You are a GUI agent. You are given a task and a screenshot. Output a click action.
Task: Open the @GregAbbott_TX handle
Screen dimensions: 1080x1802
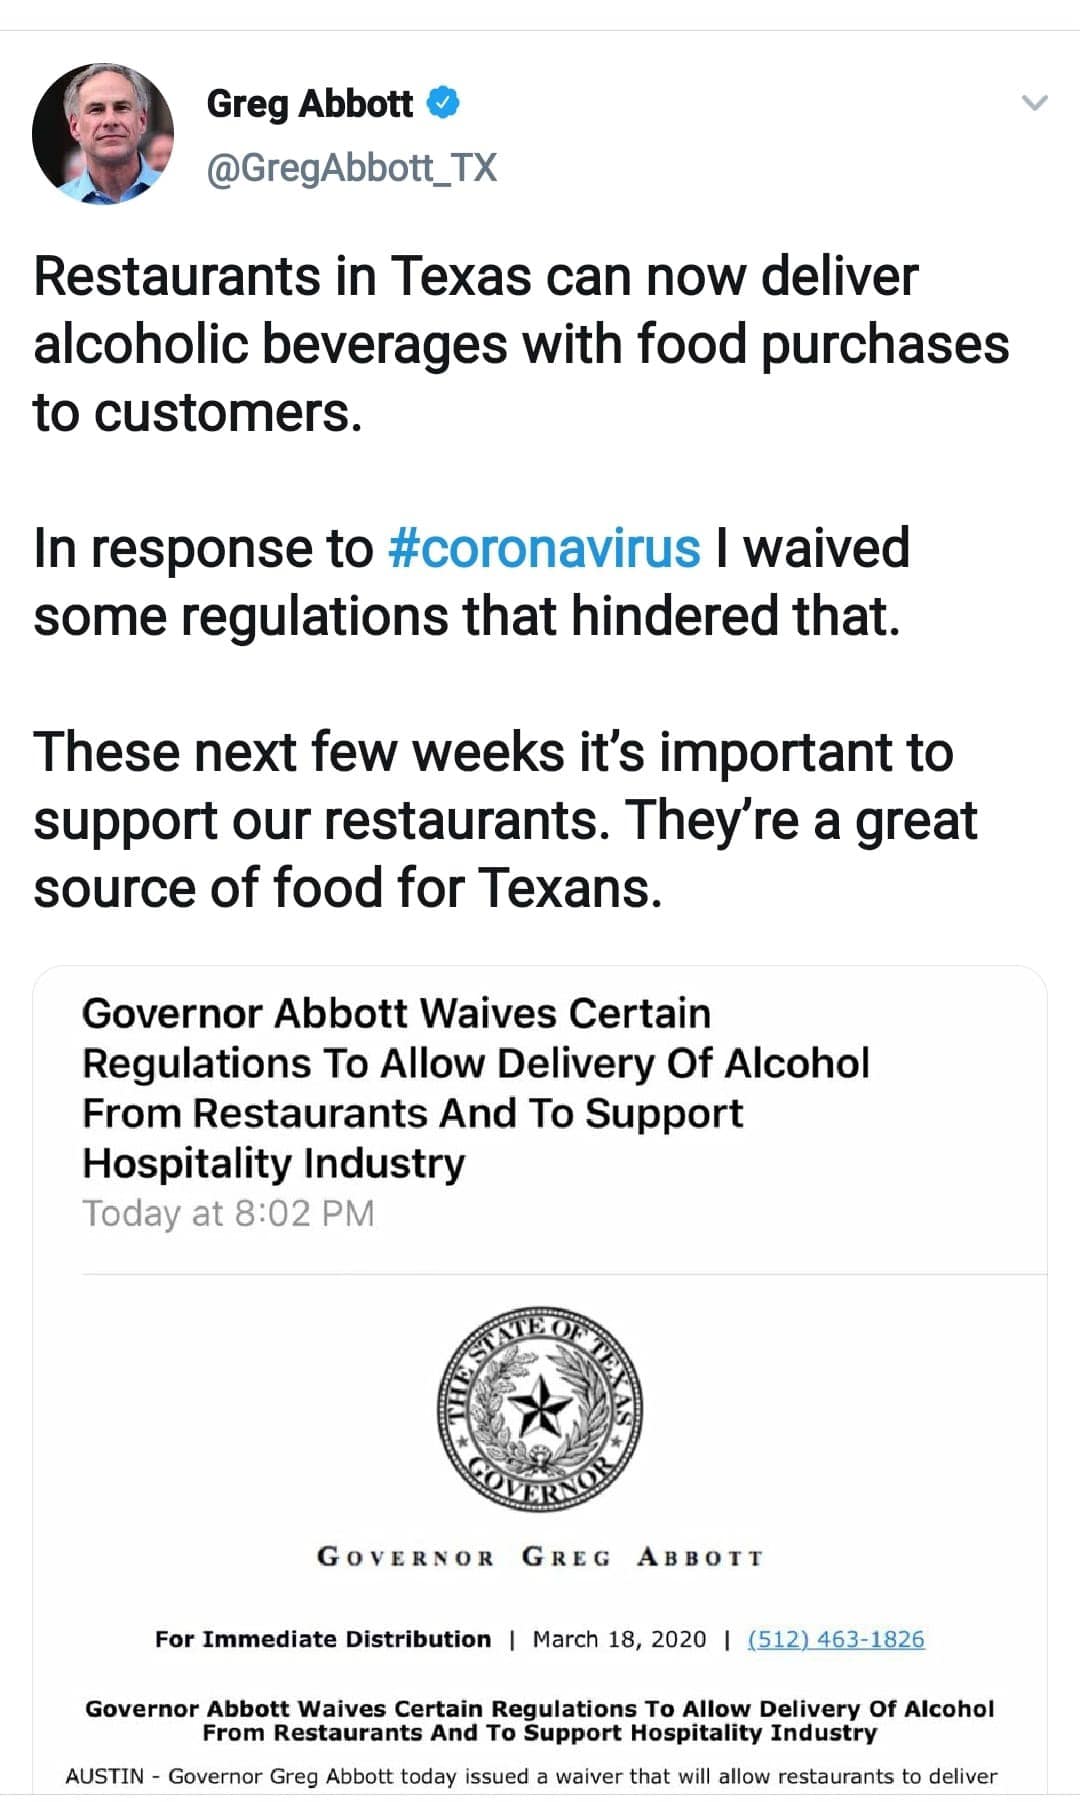coord(351,168)
